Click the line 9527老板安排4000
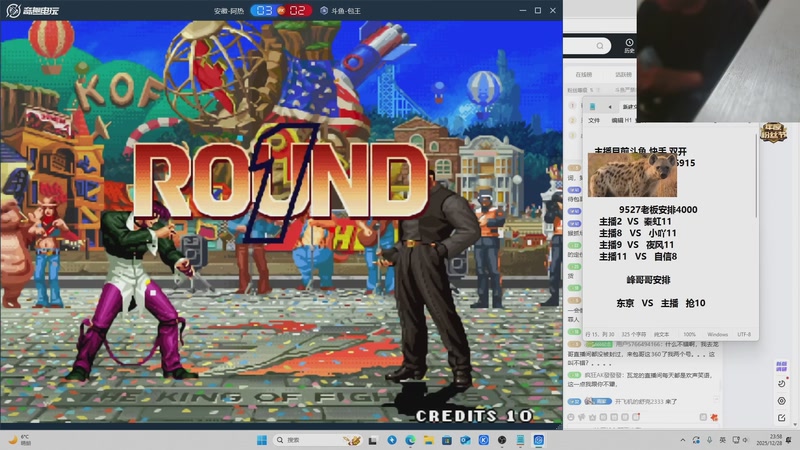 click(658, 210)
